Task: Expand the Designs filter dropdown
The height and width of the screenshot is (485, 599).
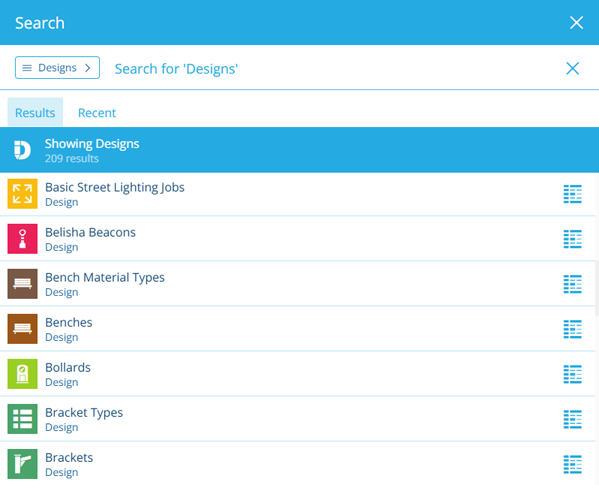Action: coord(57,68)
